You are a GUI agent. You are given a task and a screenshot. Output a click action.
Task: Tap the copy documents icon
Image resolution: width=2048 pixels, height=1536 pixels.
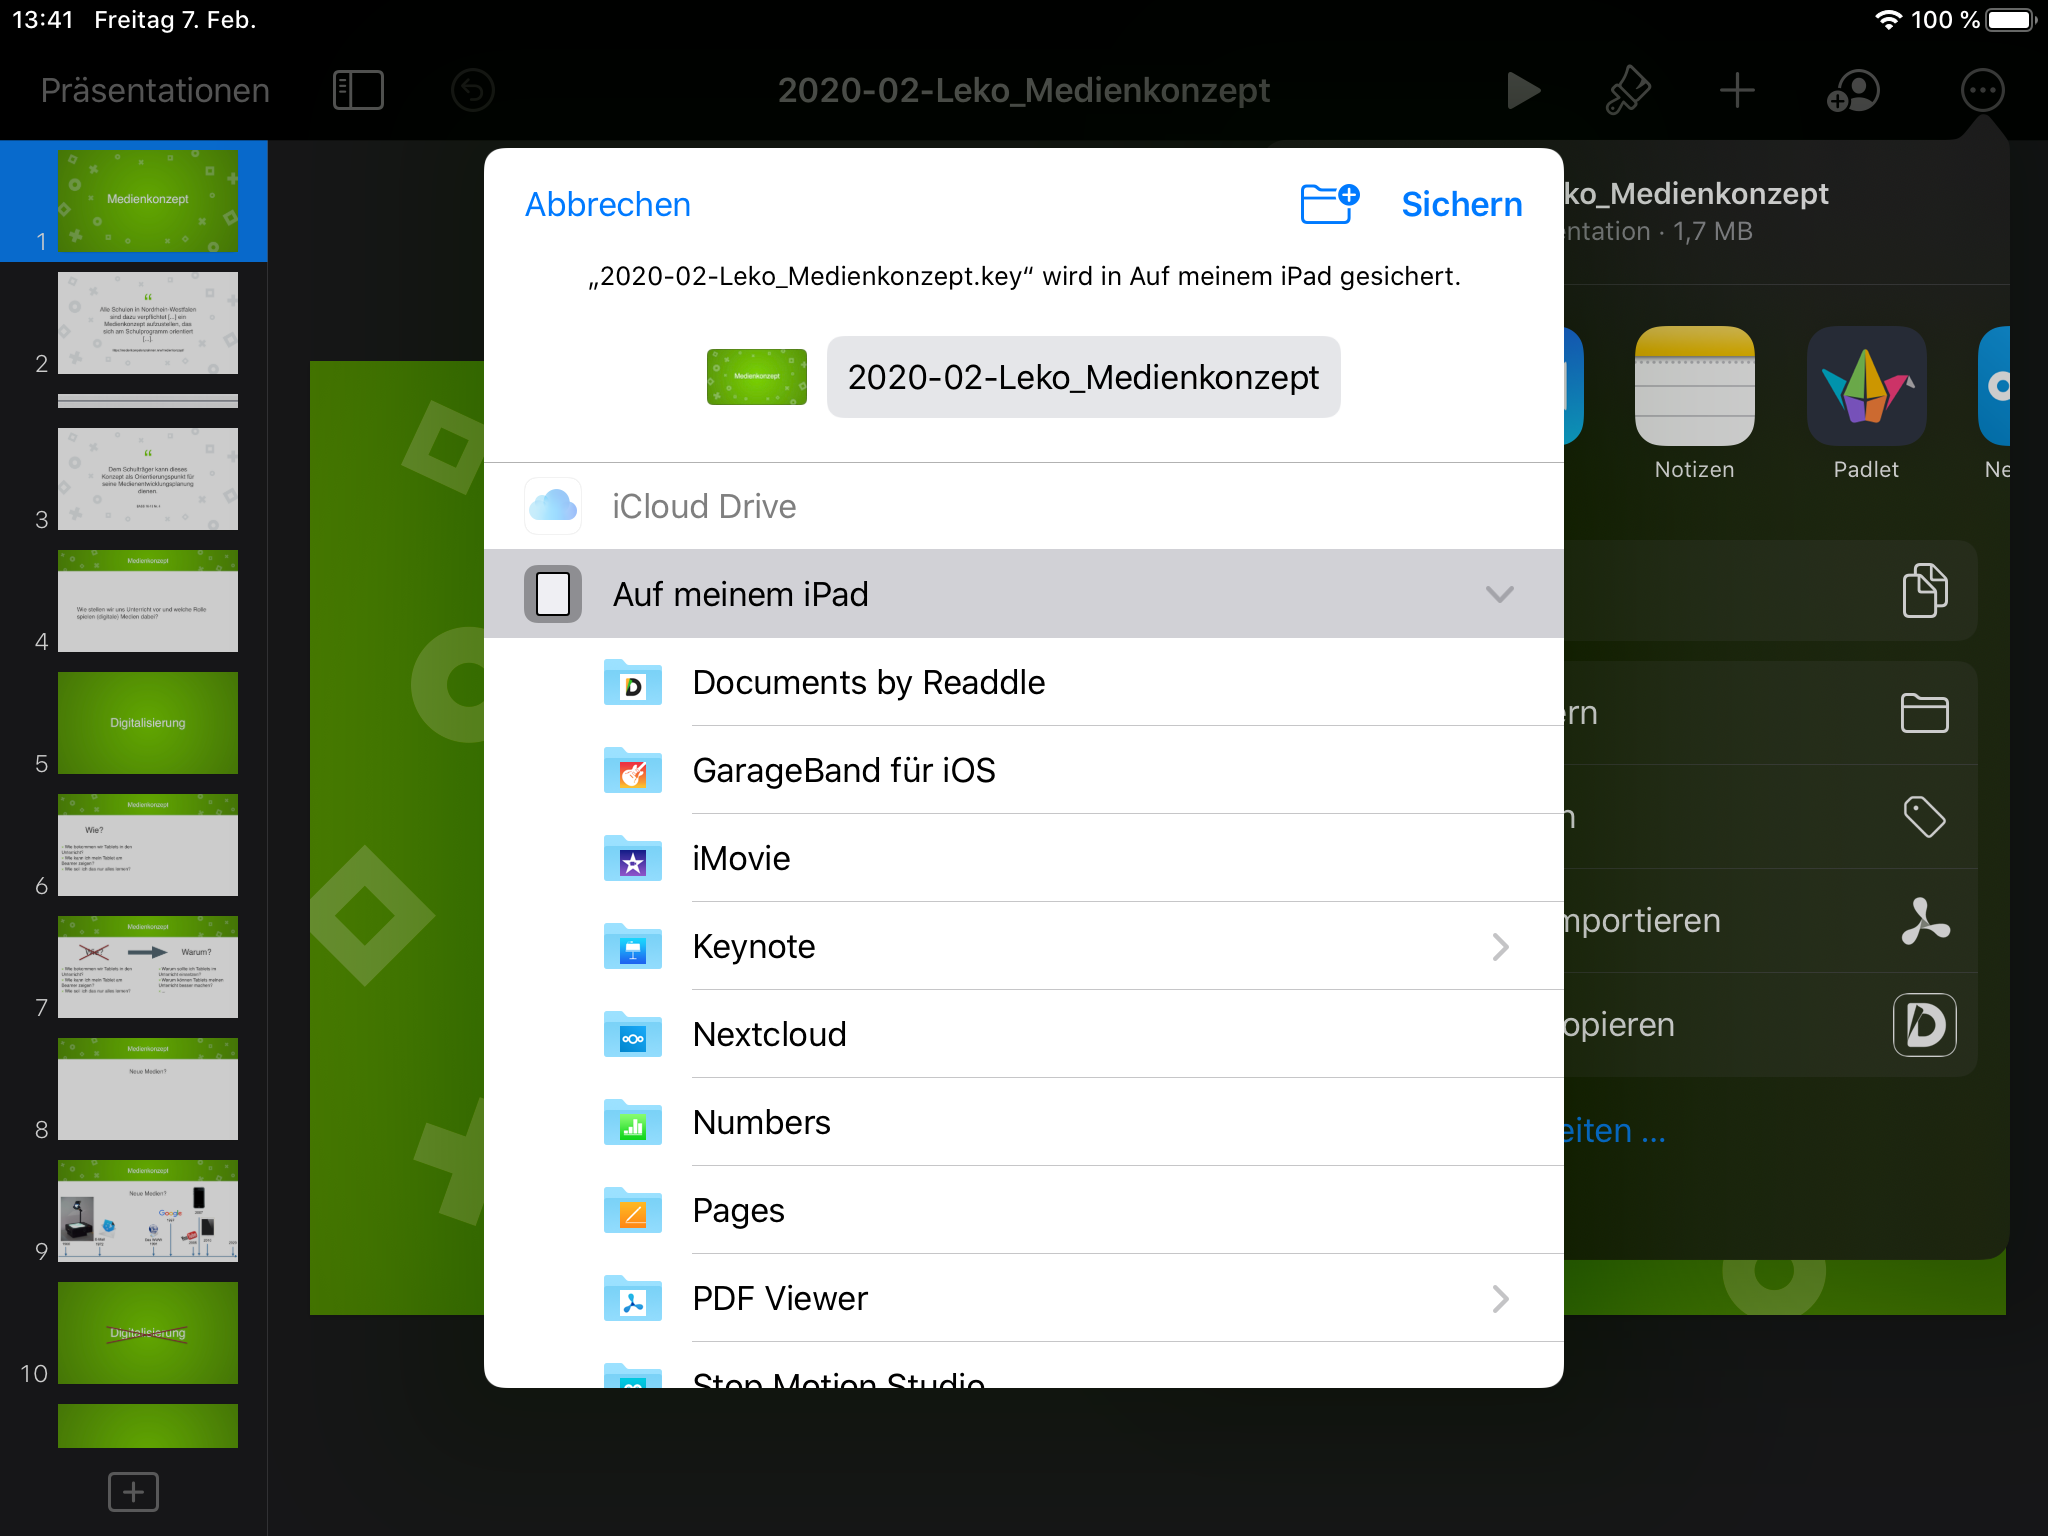[1925, 590]
